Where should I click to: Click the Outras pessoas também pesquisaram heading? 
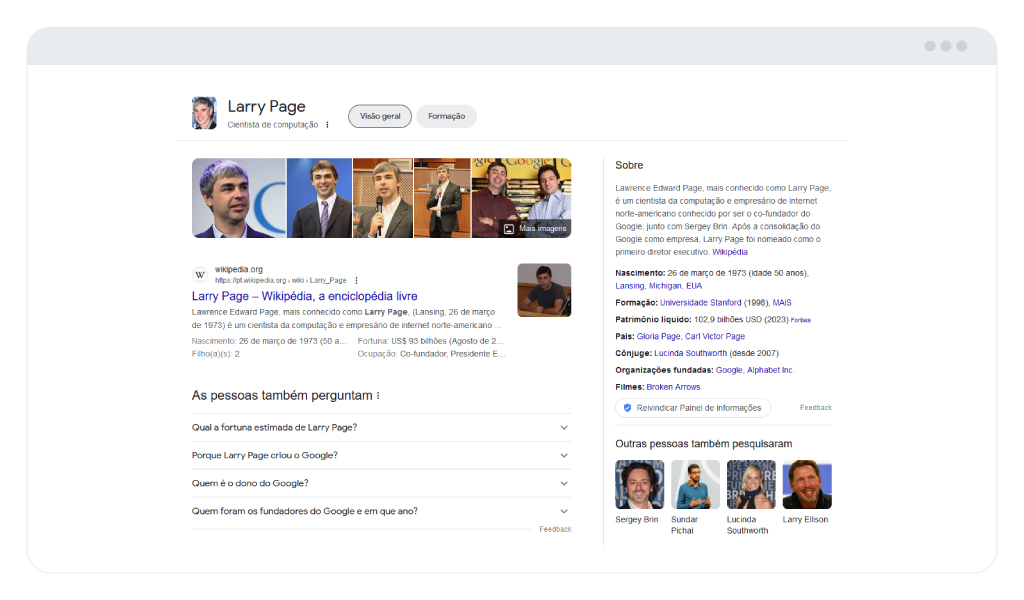point(703,444)
